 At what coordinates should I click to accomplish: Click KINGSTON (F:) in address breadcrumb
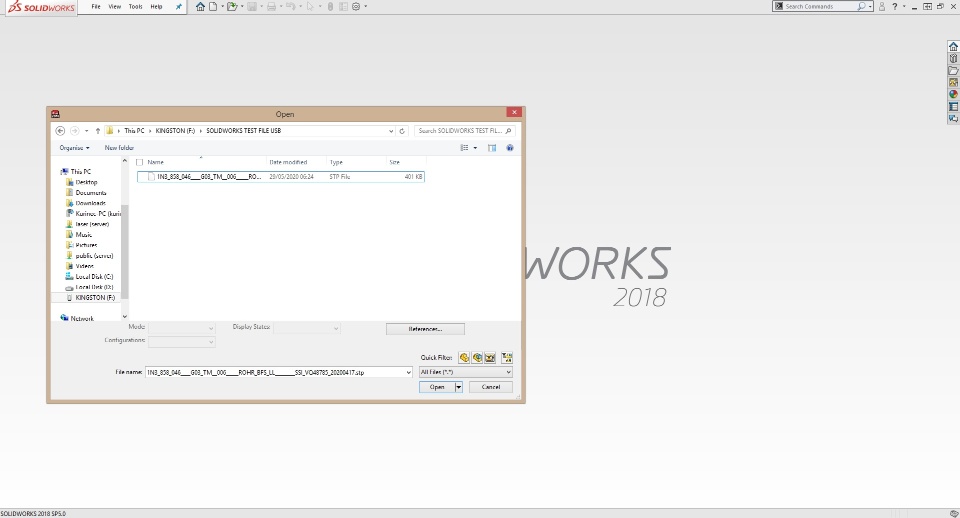tap(175, 131)
